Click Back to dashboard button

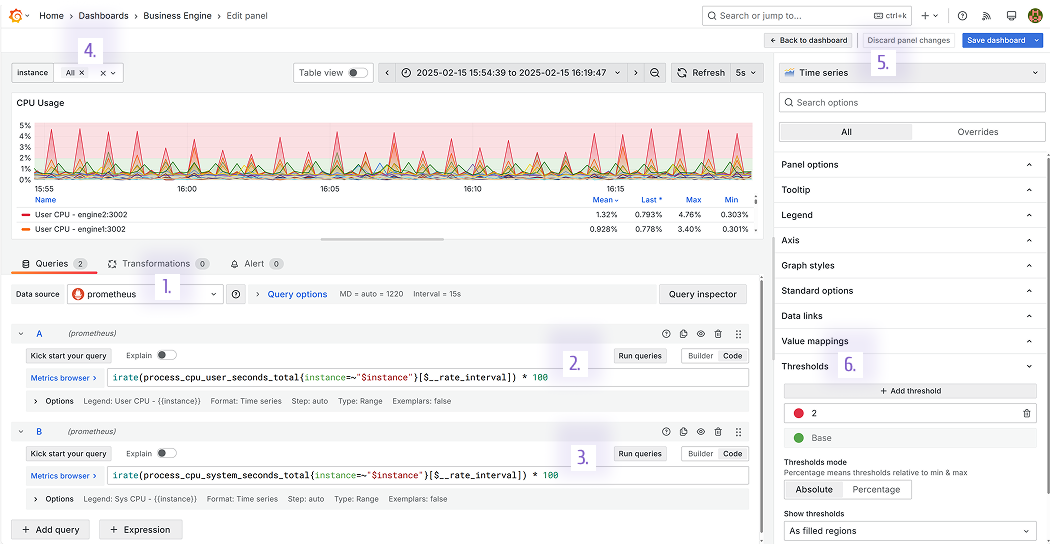tap(809, 40)
